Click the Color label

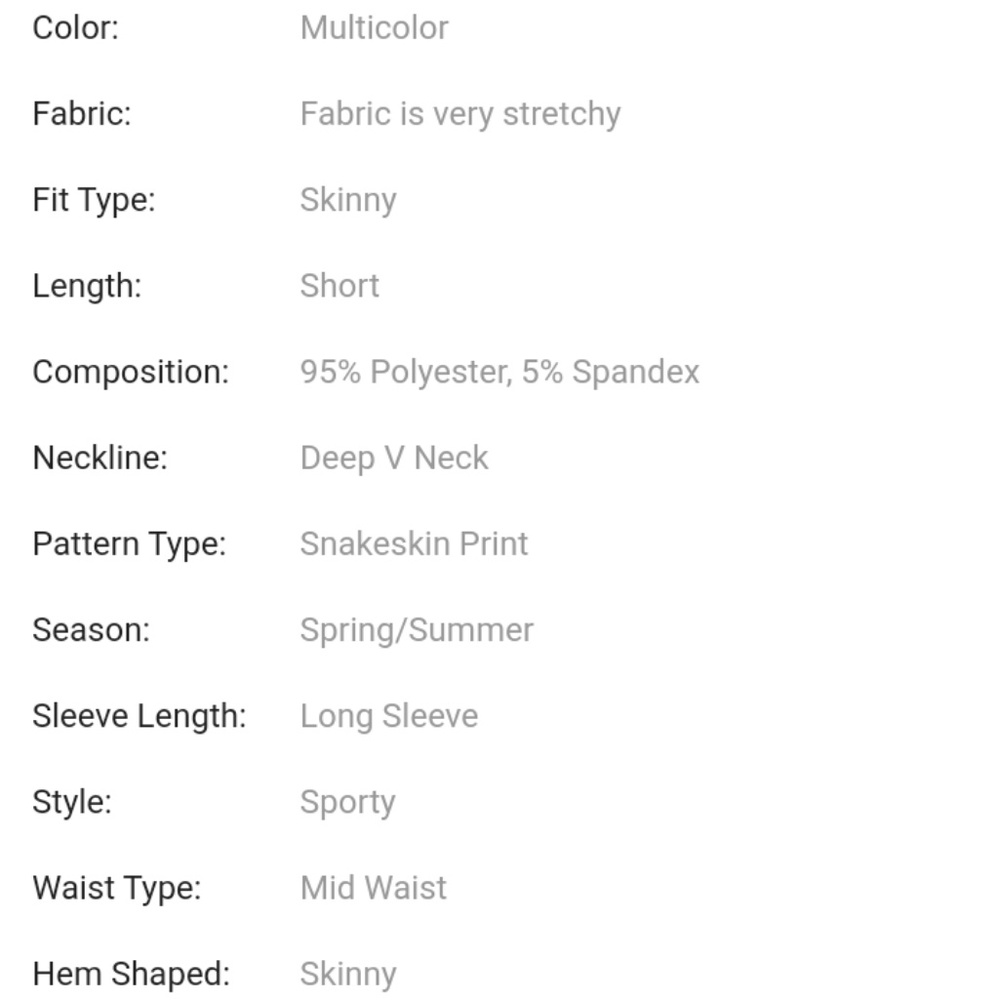click(75, 28)
